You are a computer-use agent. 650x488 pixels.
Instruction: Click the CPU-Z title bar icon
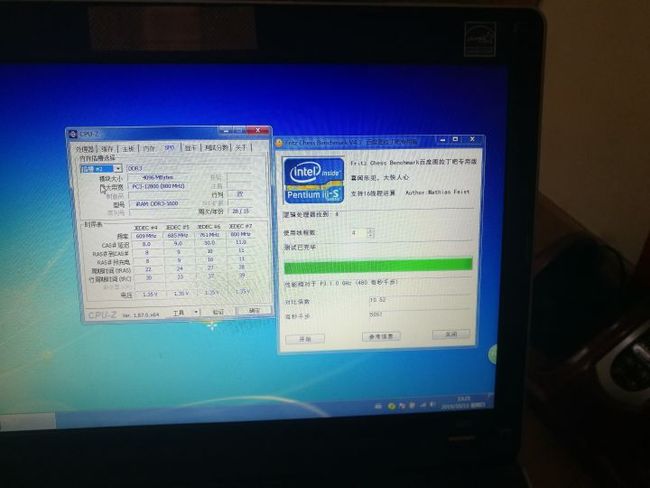(73, 134)
